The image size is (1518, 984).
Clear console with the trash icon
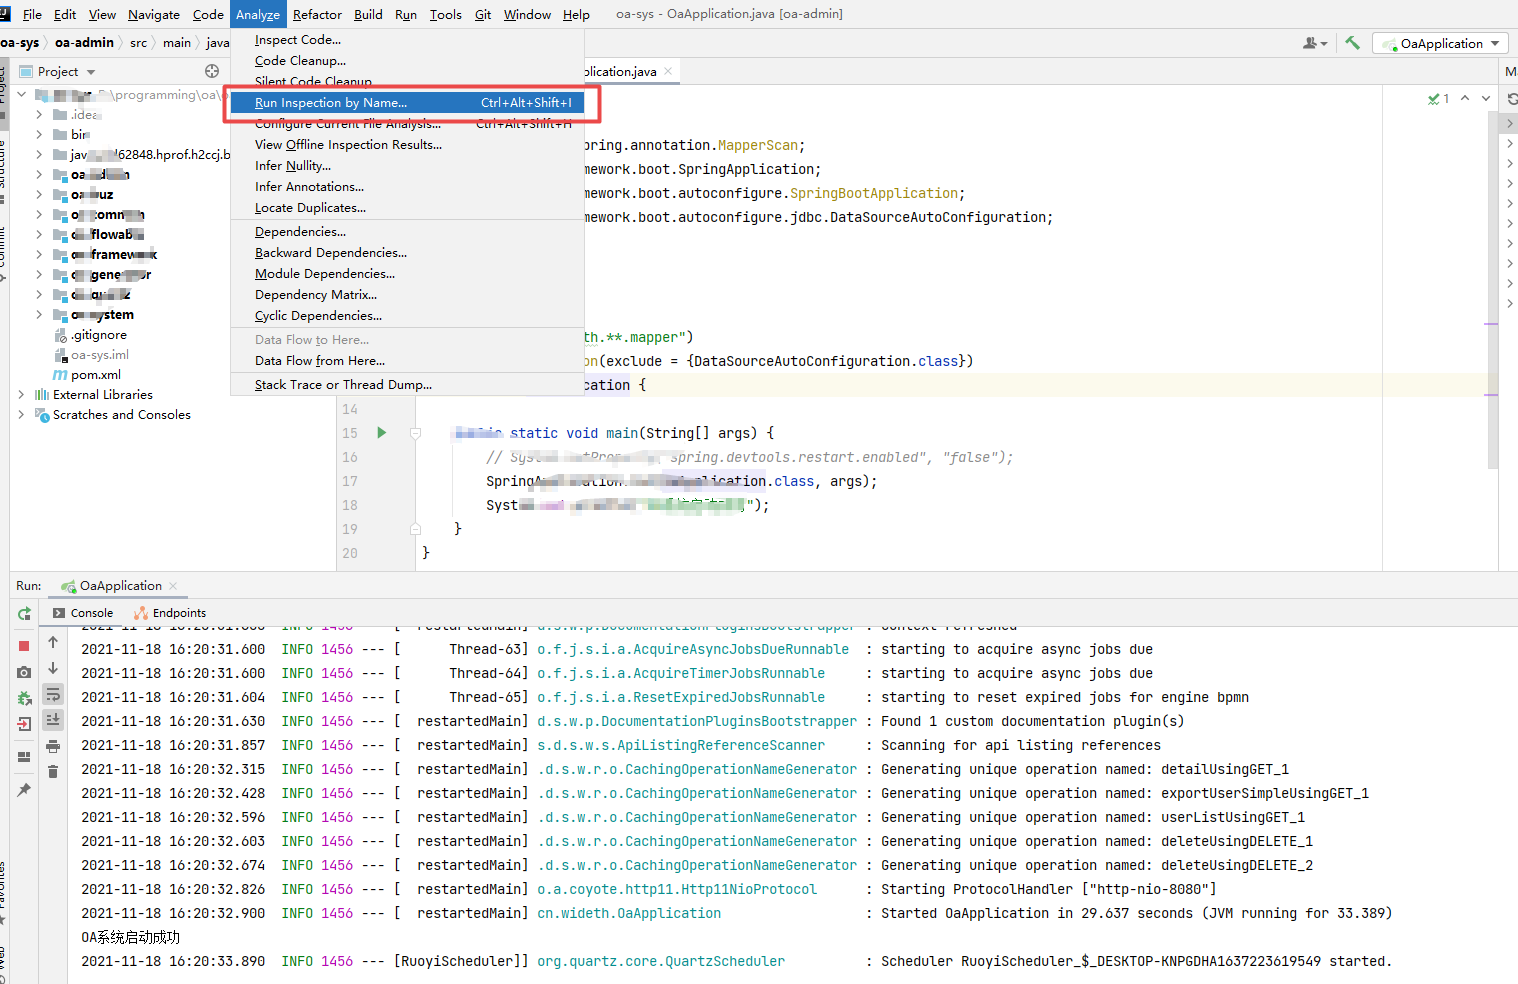53,771
